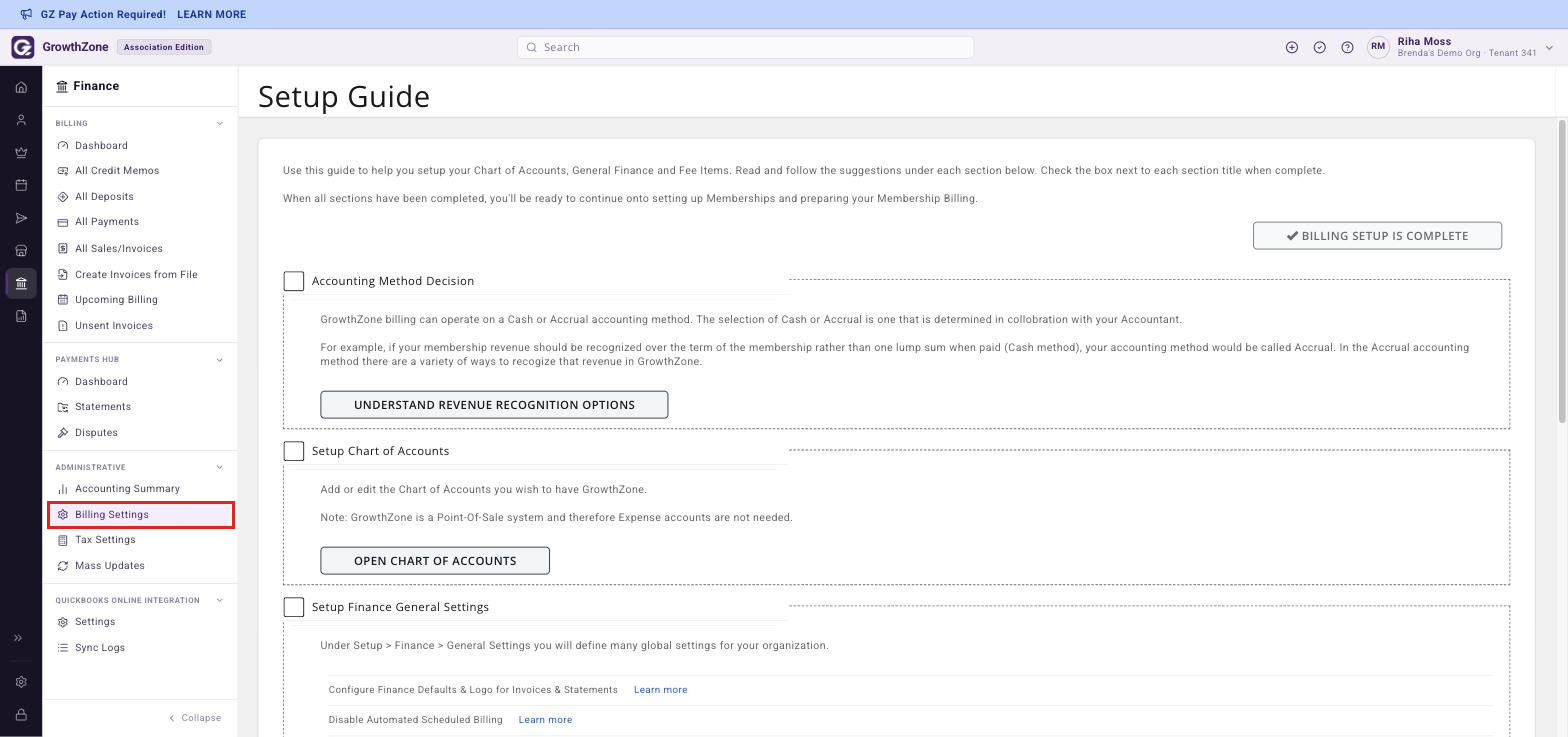Open the Home icon in the left rail
1568x737 pixels.
click(x=21, y=87)
